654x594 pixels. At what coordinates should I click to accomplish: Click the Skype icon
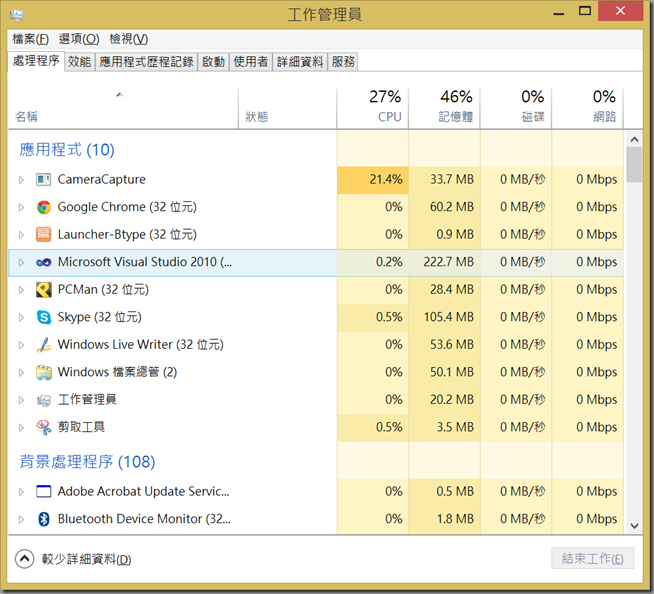(43, 317)
